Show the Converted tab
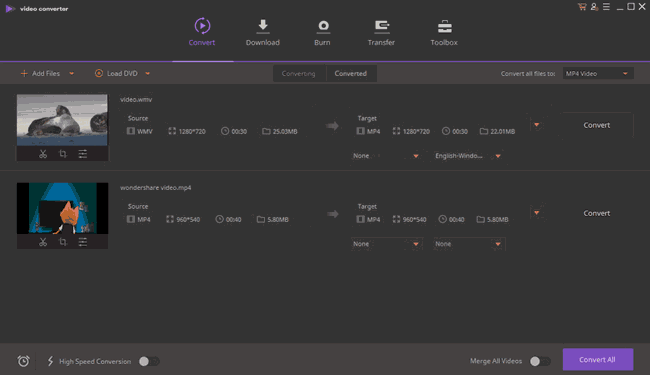Image resolution: width=650 pixels, height=375 pixels. point(351,73)
